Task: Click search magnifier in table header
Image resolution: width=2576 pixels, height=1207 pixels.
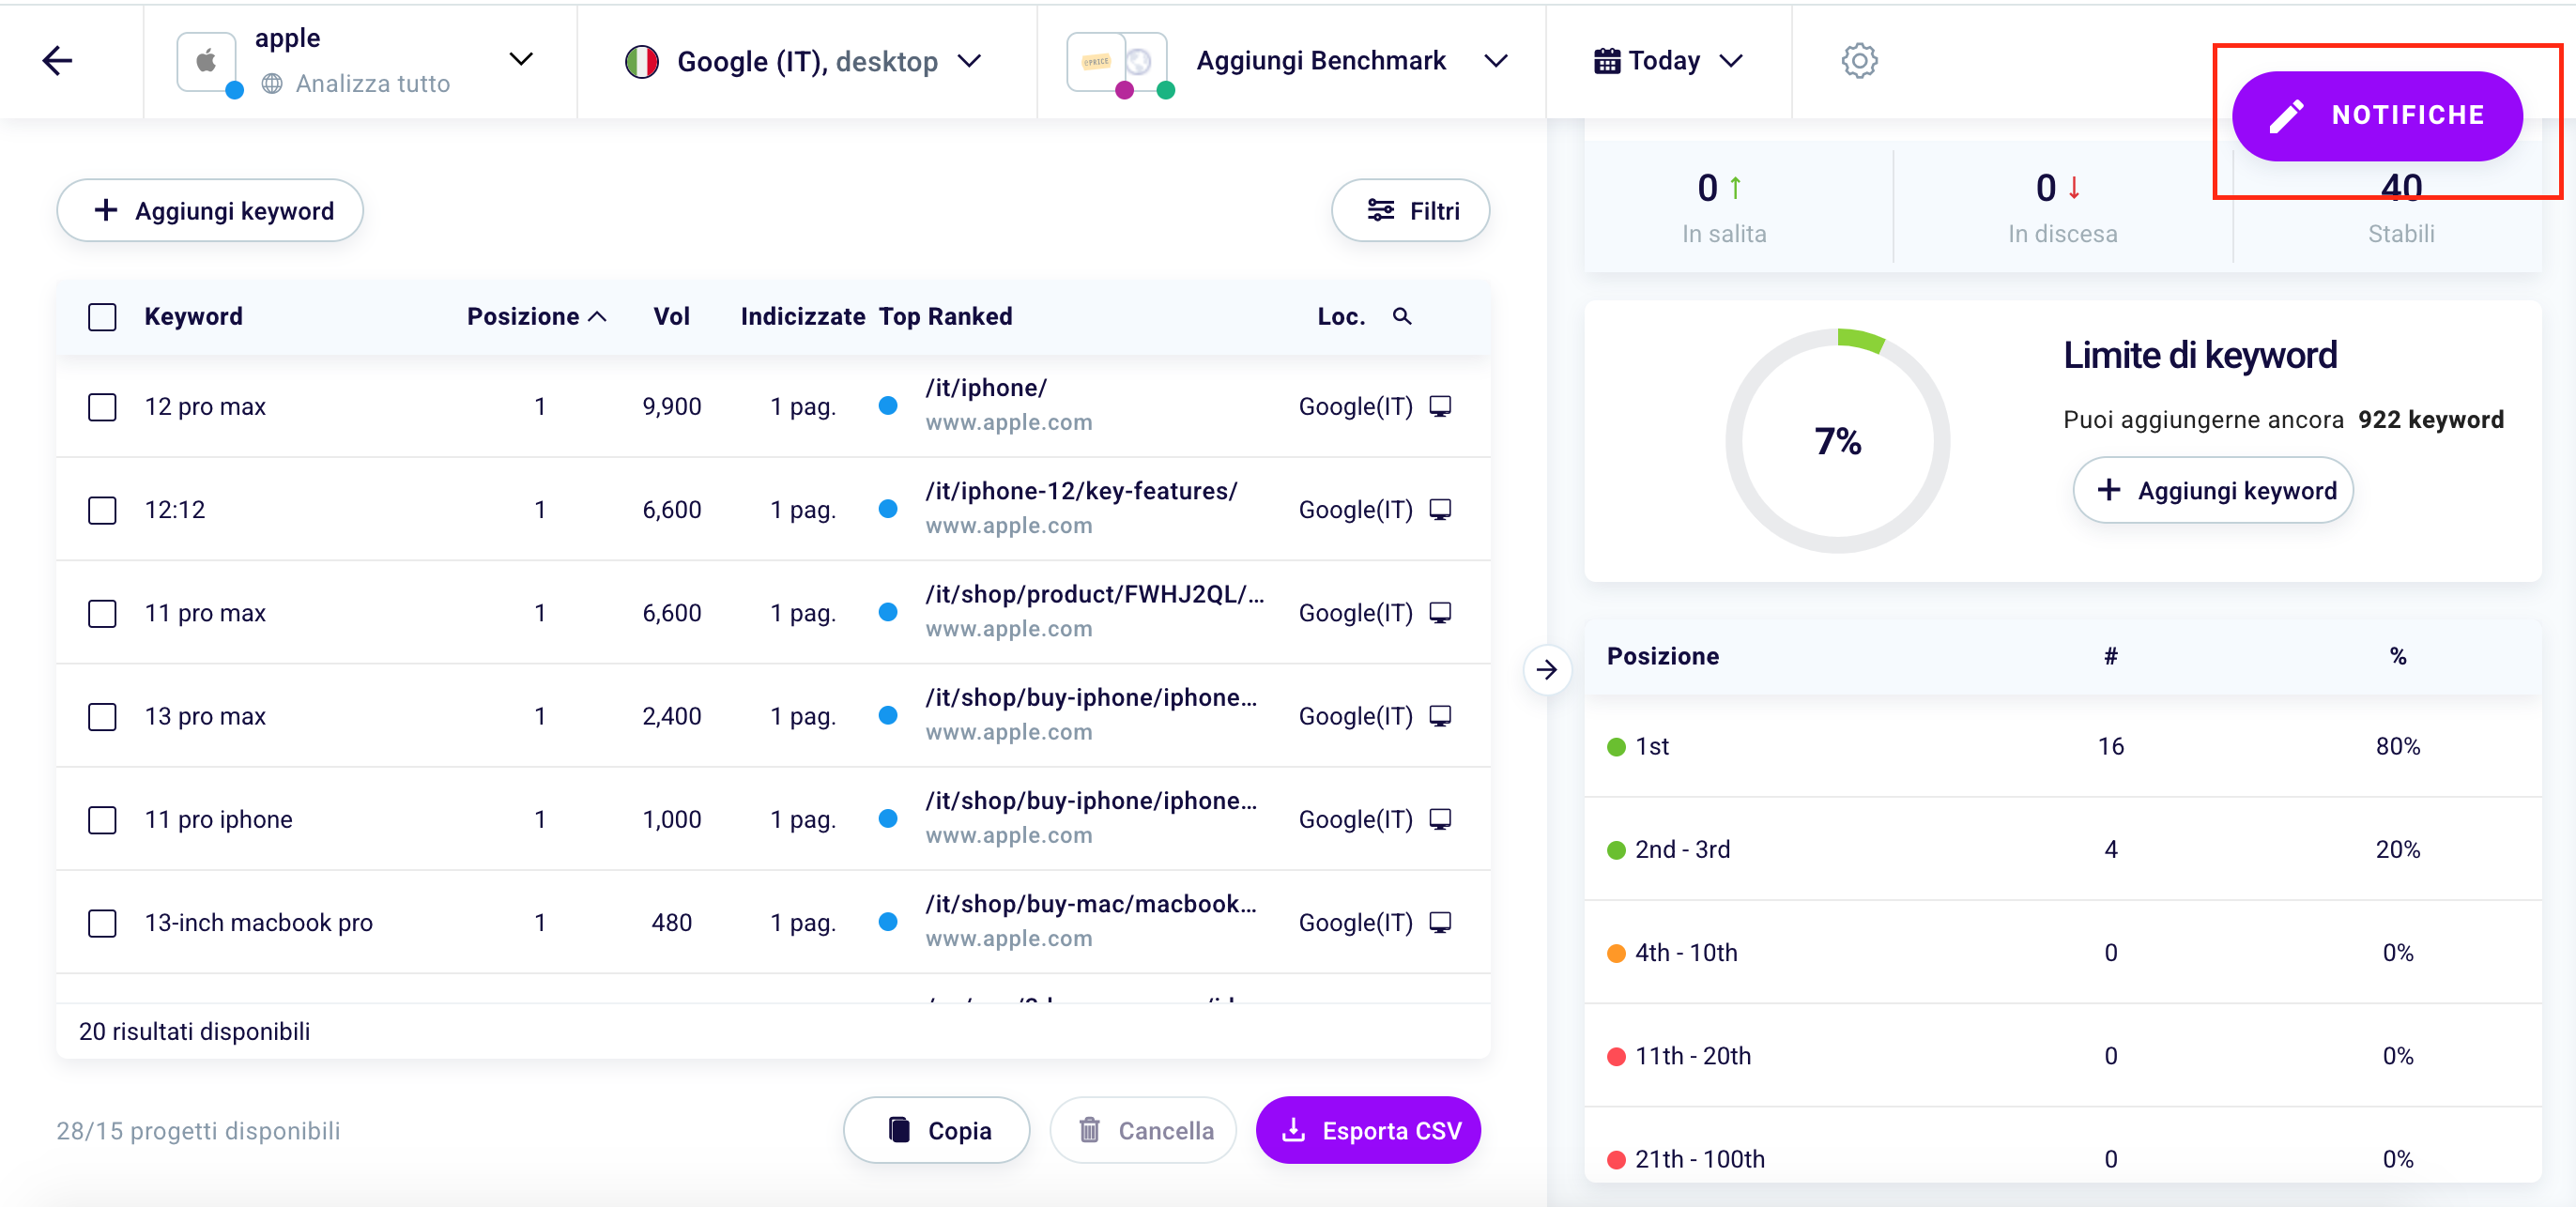Action: pos(1402,316)
